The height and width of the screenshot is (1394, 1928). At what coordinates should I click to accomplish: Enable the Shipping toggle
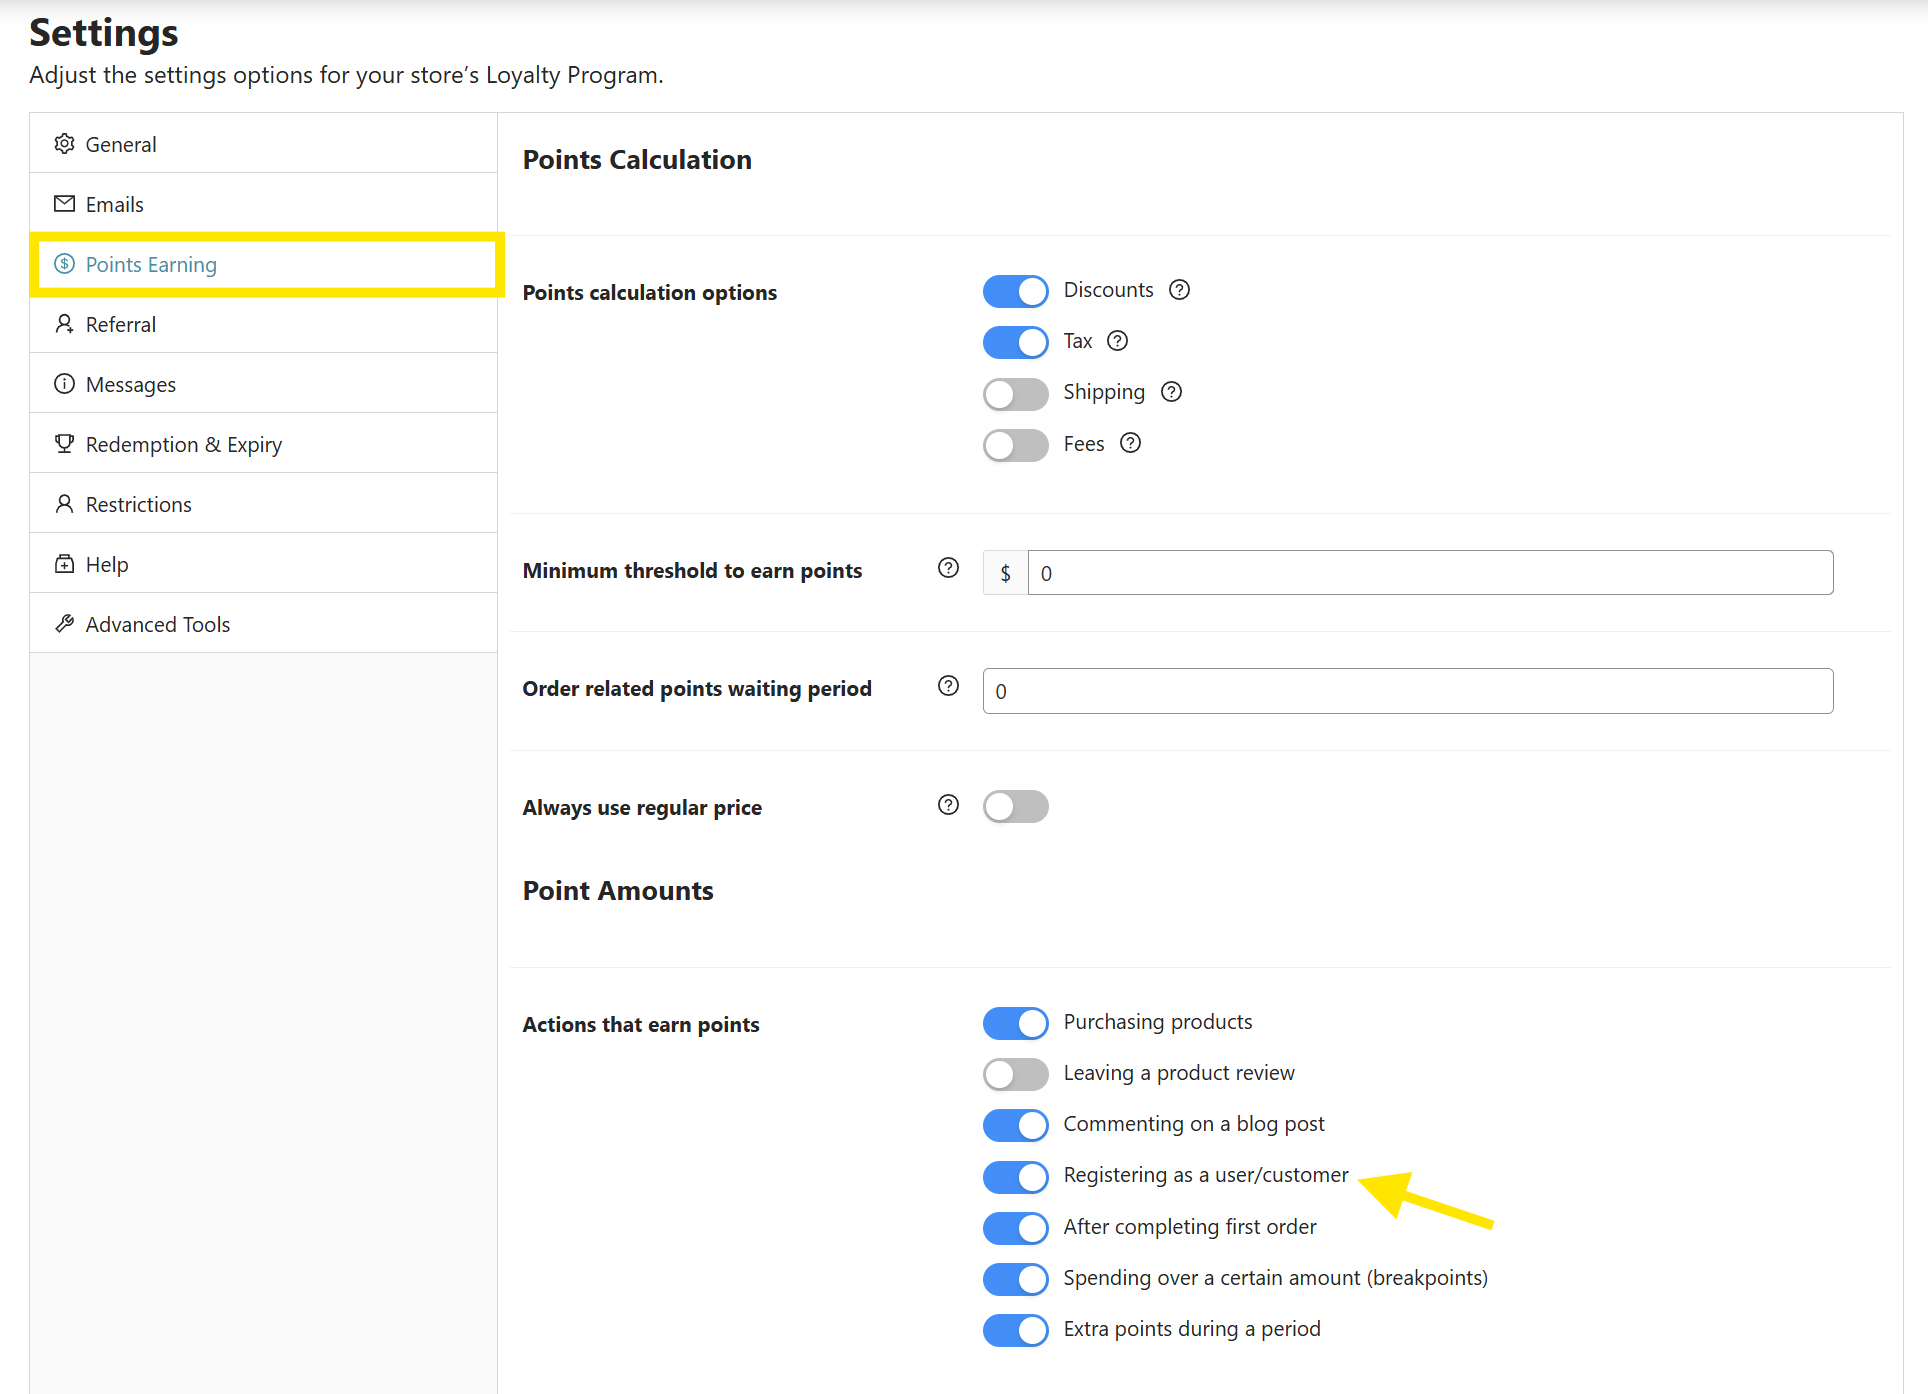[1016, 394]
